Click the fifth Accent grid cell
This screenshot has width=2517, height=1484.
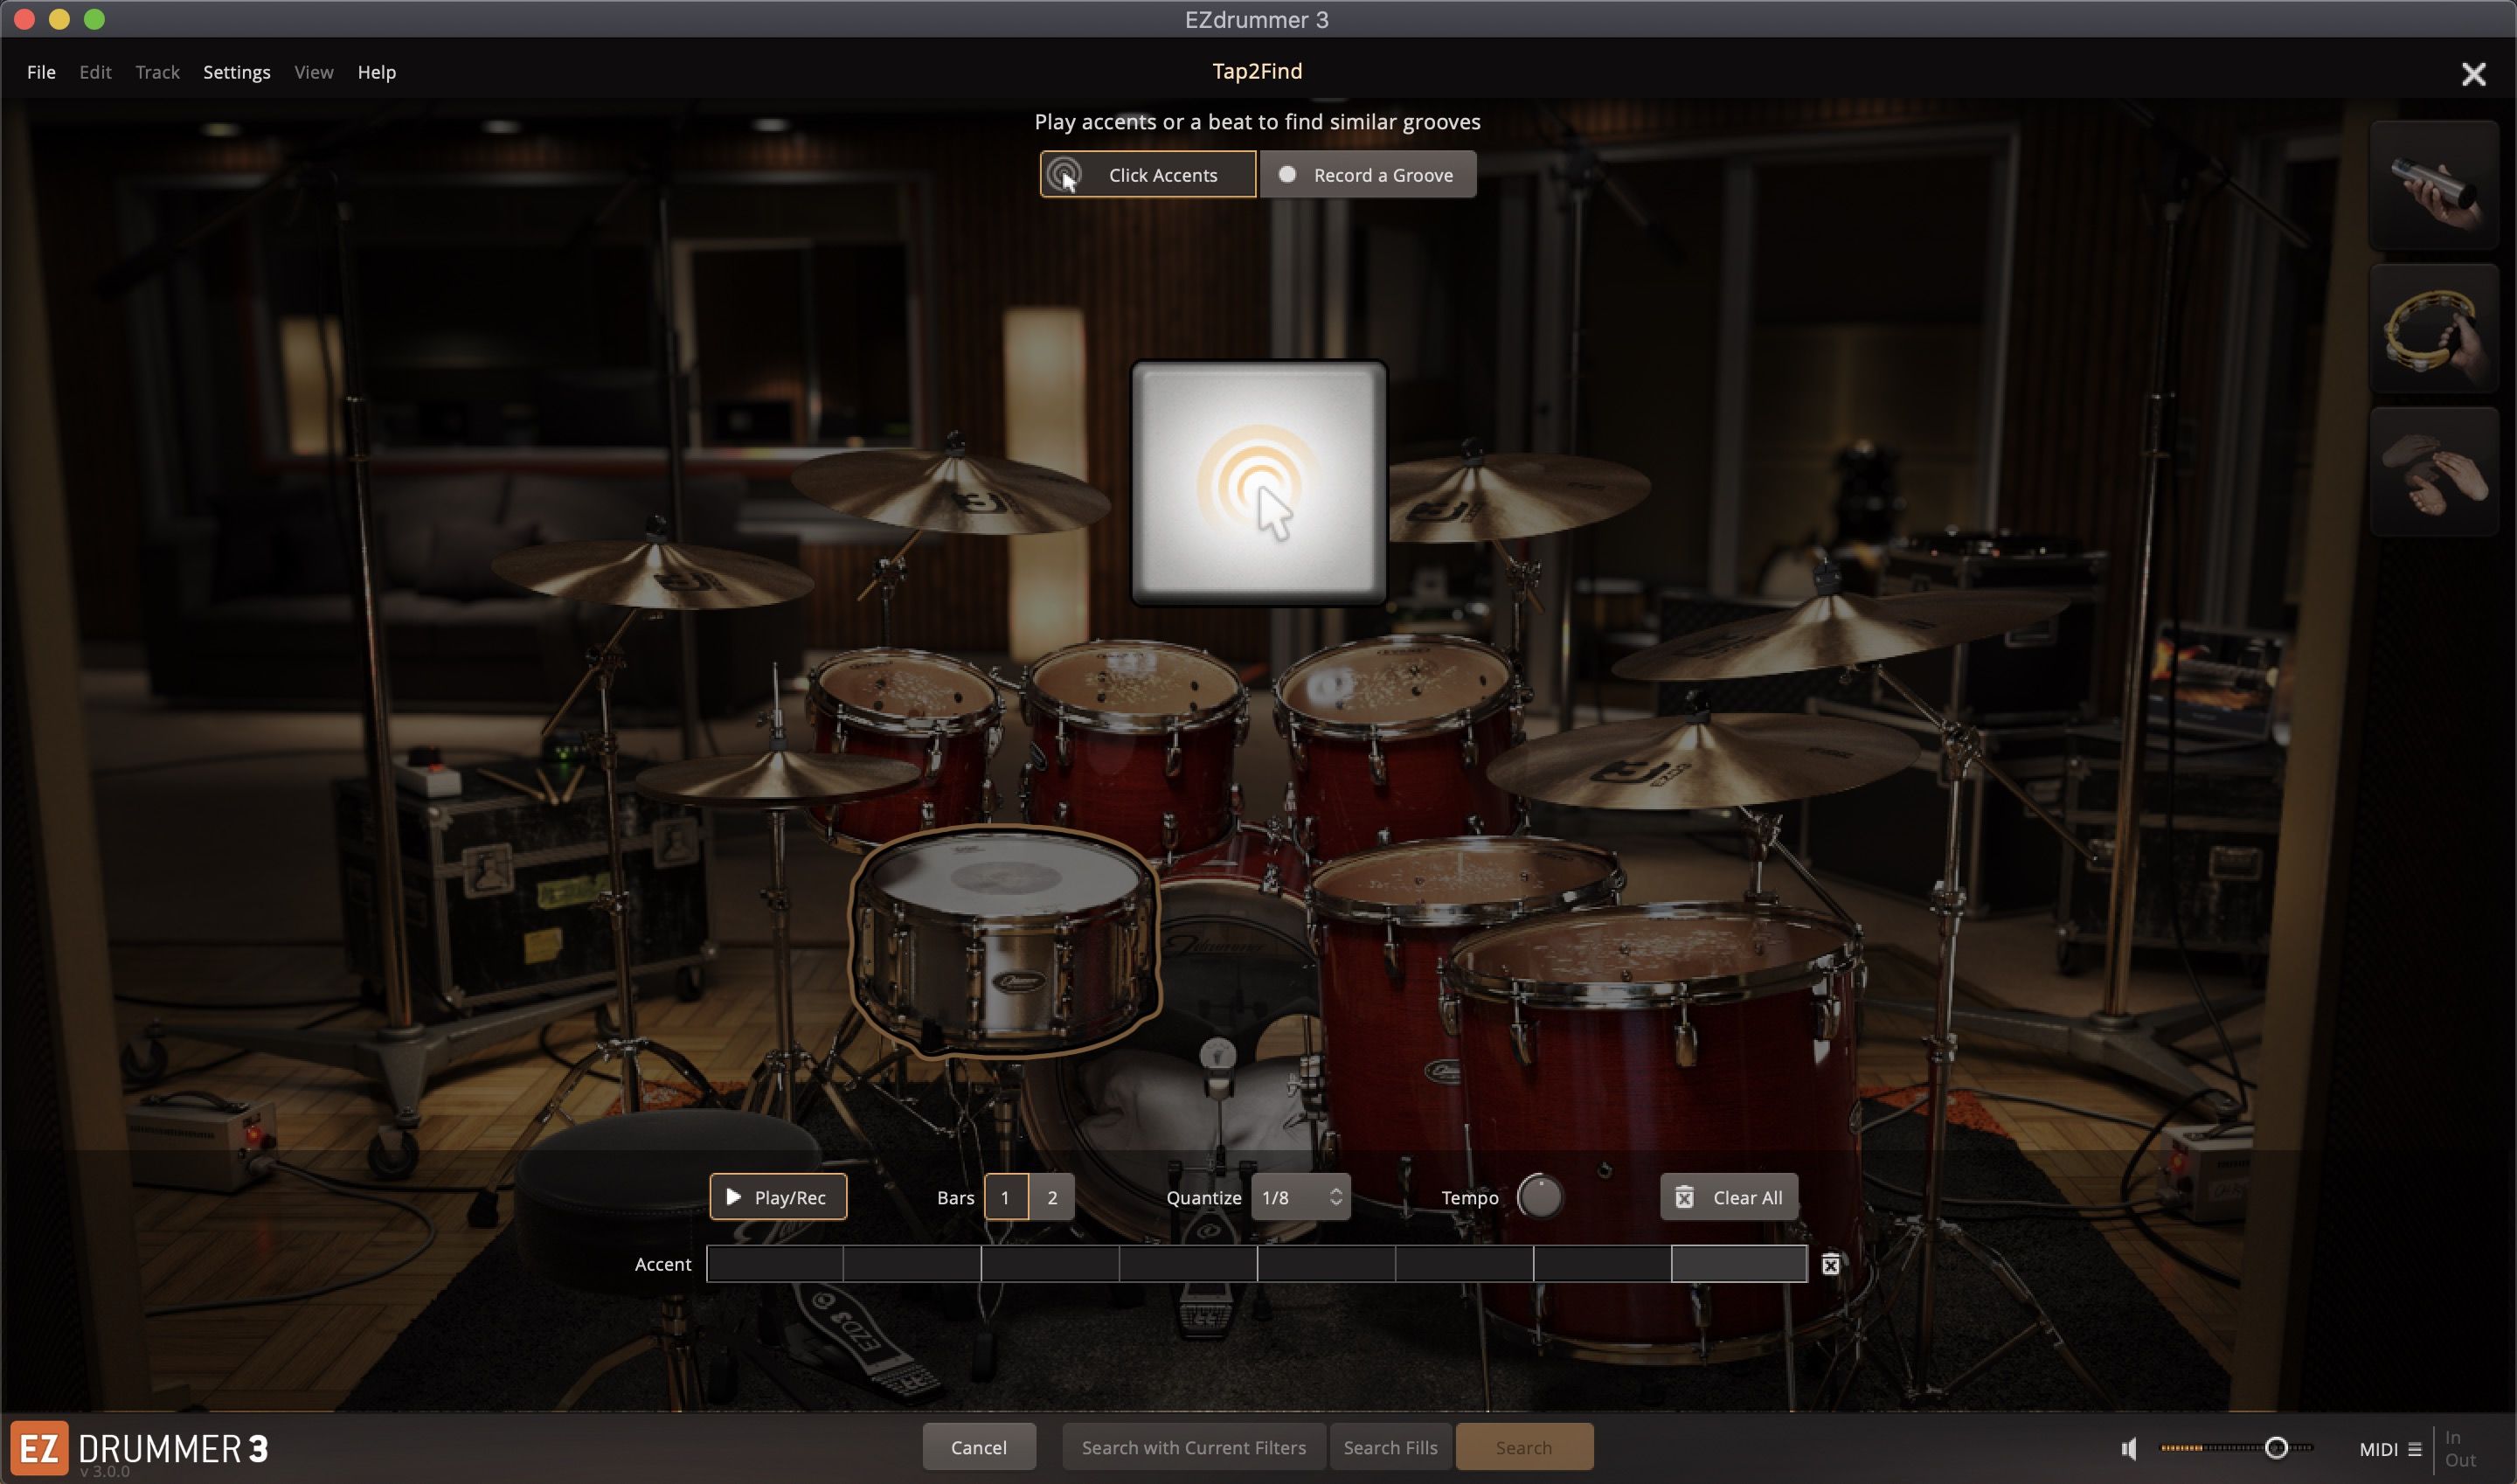(x=1326, y=1264)
